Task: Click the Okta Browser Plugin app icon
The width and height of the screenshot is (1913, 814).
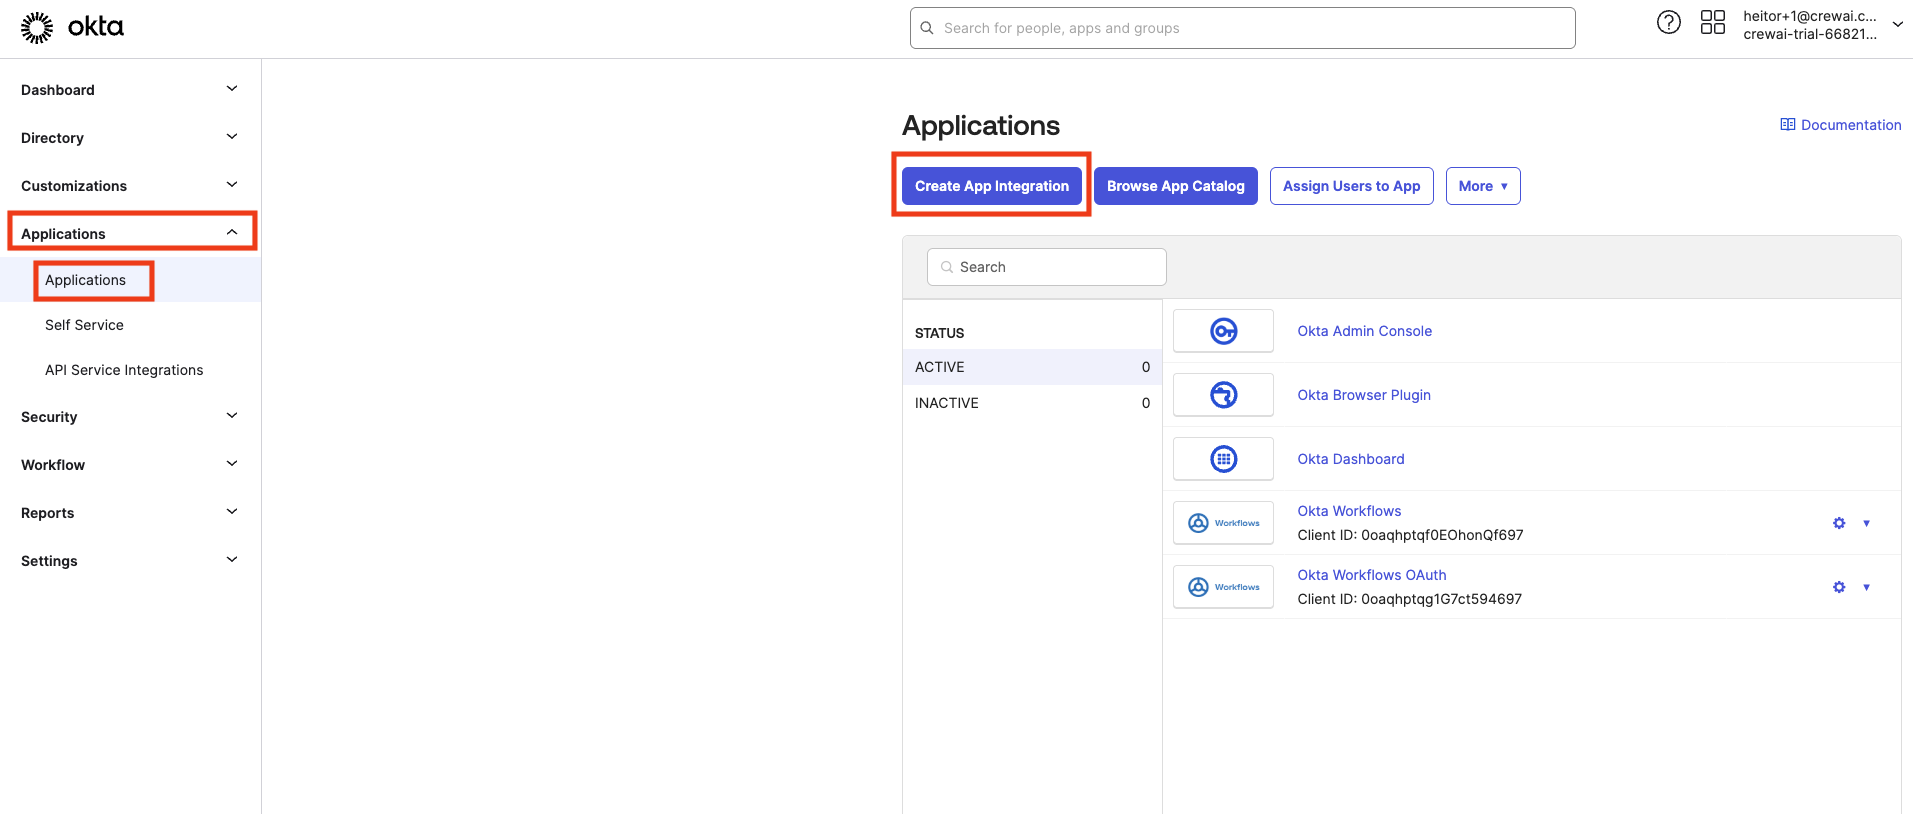Action: (x=1223, y=395)
